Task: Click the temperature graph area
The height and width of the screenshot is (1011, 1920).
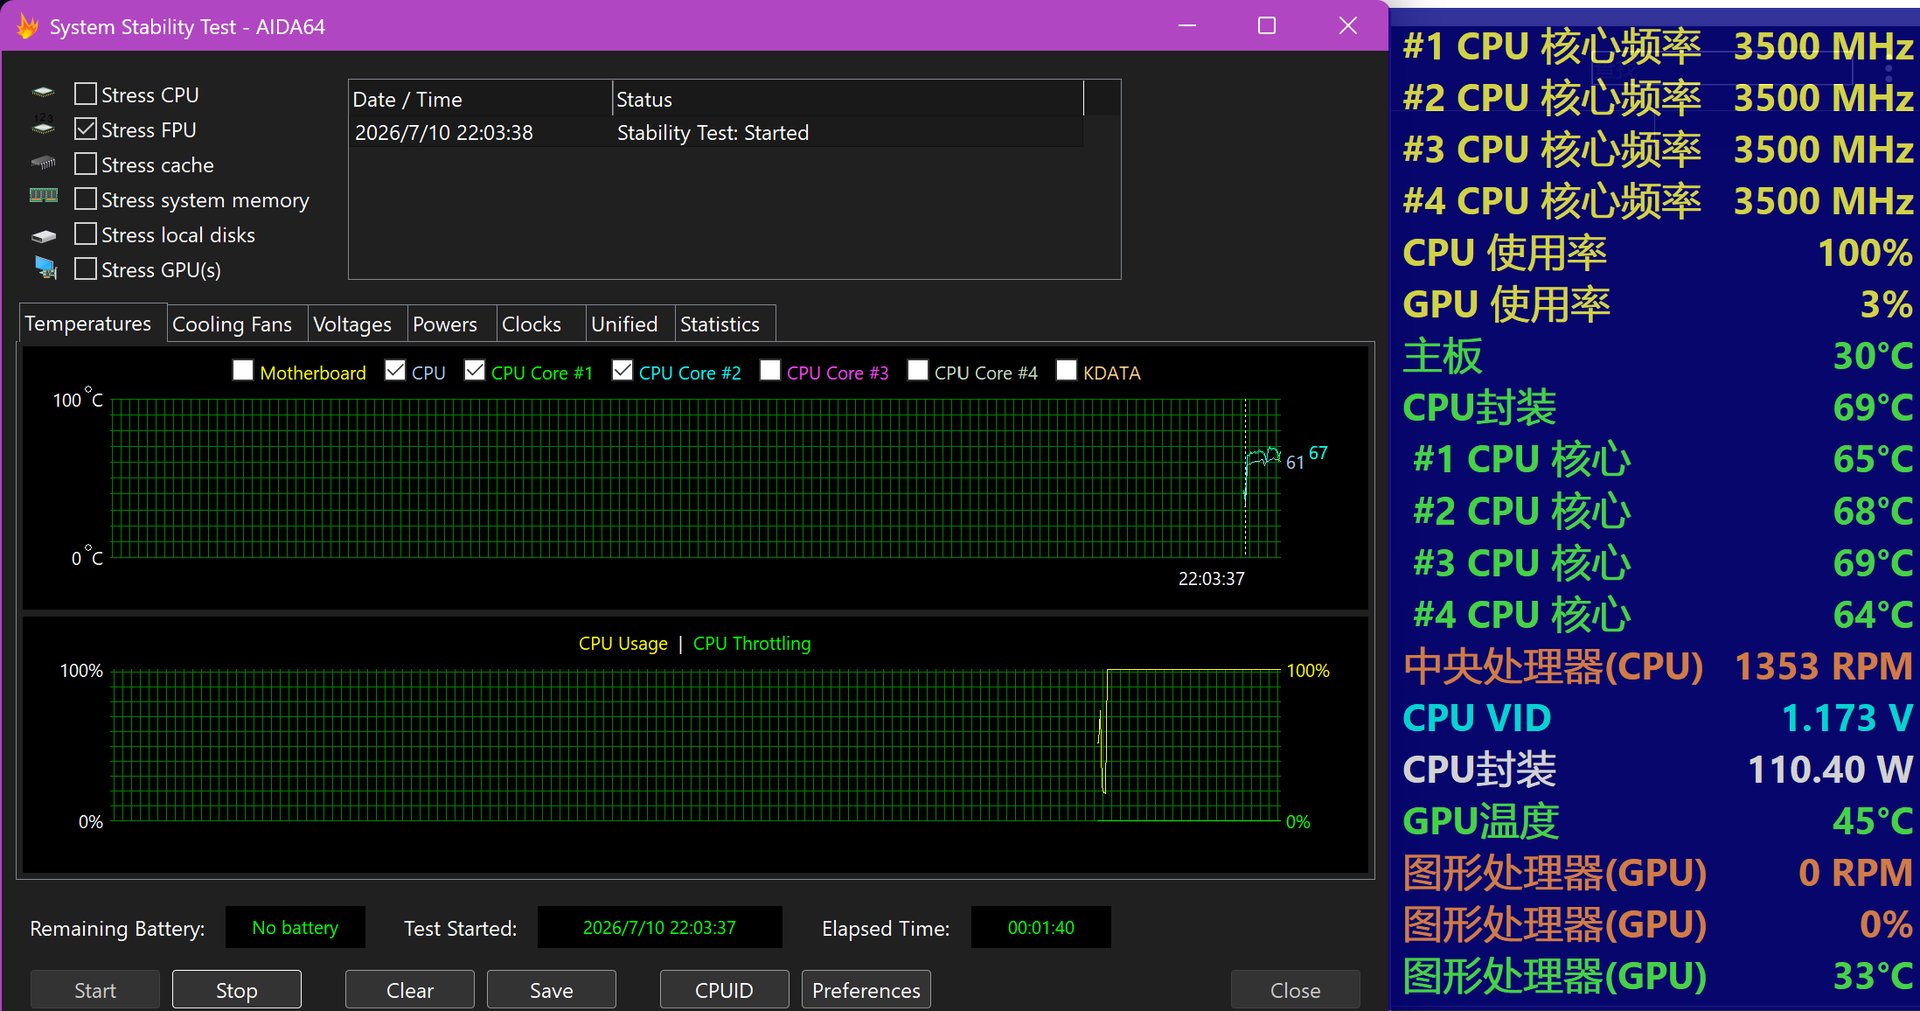Action: pyautogui.click(x=696, y=478)
